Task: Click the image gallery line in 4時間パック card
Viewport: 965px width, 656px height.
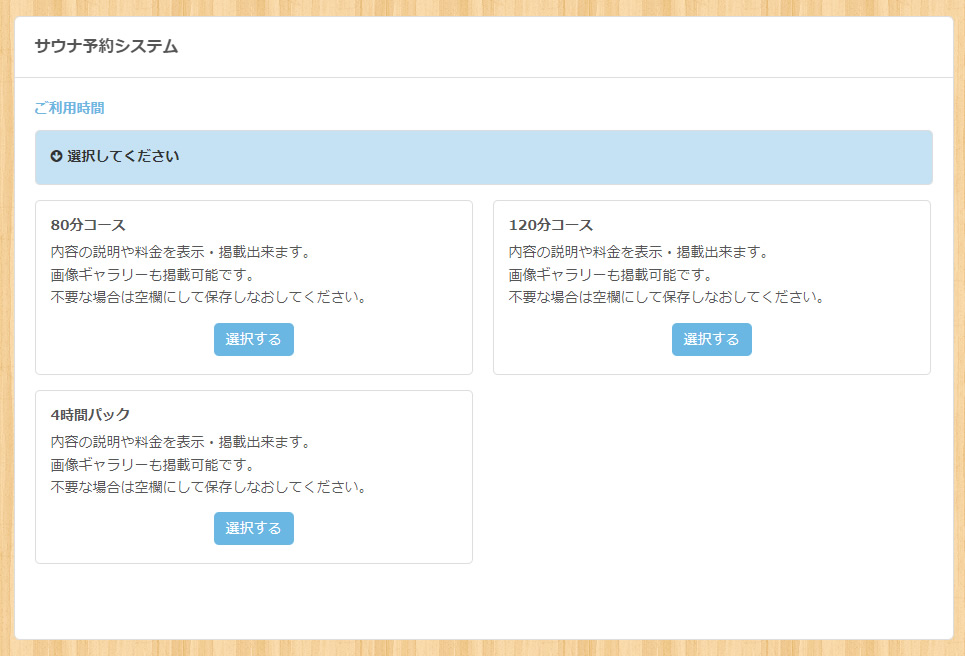Action: pos(152,465)
